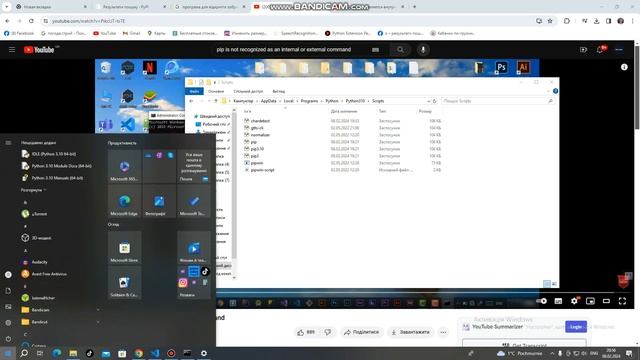The height and width of the screenshot is (360, 640).
Task: Open a new Chrome tab
Action: (414, 7)
